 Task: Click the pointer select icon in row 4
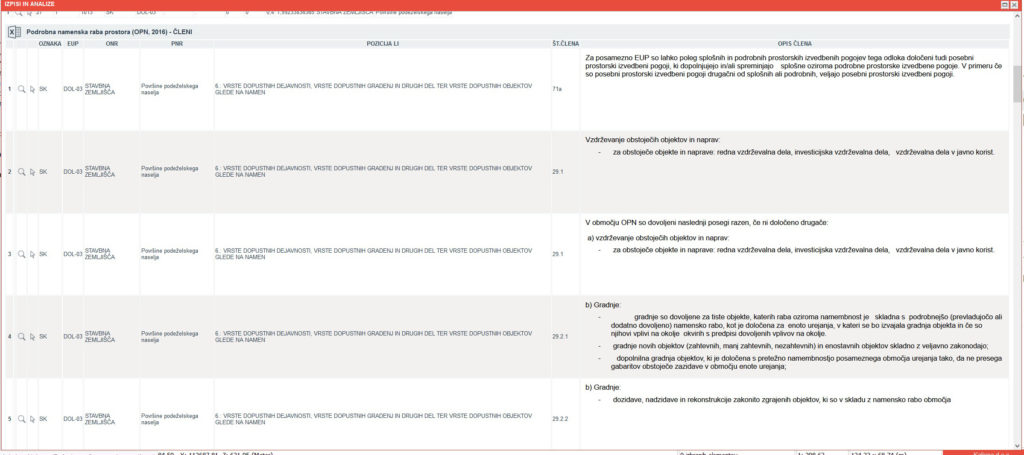point(32,337)
